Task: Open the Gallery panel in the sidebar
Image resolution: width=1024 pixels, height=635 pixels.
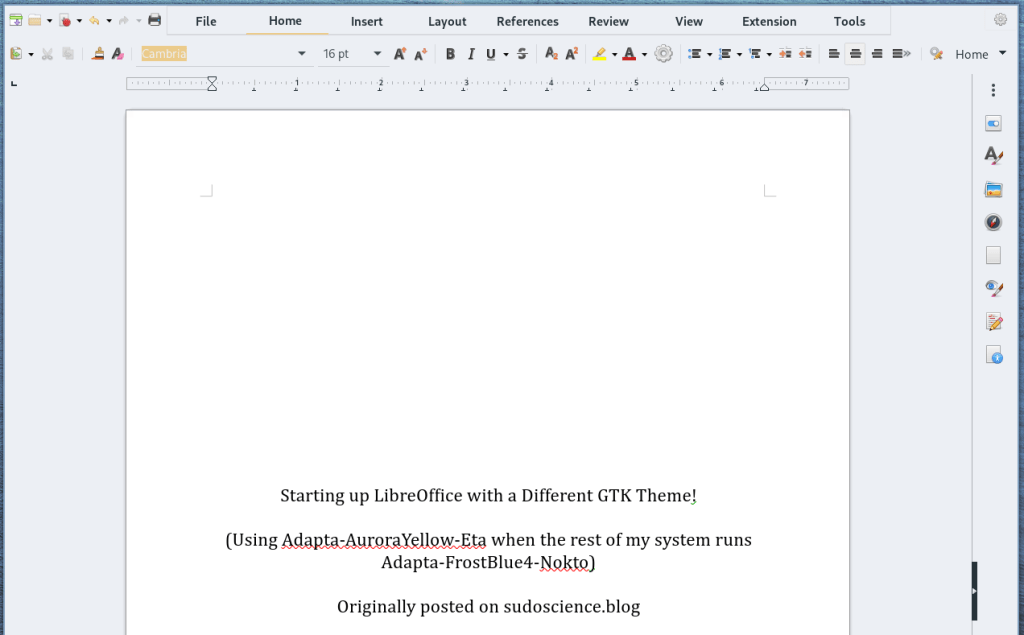Action: 993,188
